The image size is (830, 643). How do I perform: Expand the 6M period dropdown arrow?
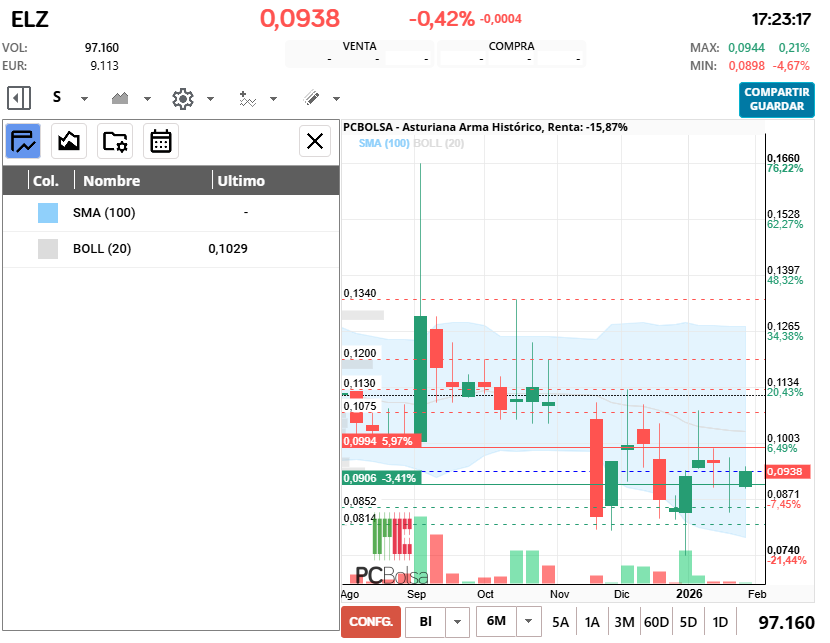click(530, 621)
